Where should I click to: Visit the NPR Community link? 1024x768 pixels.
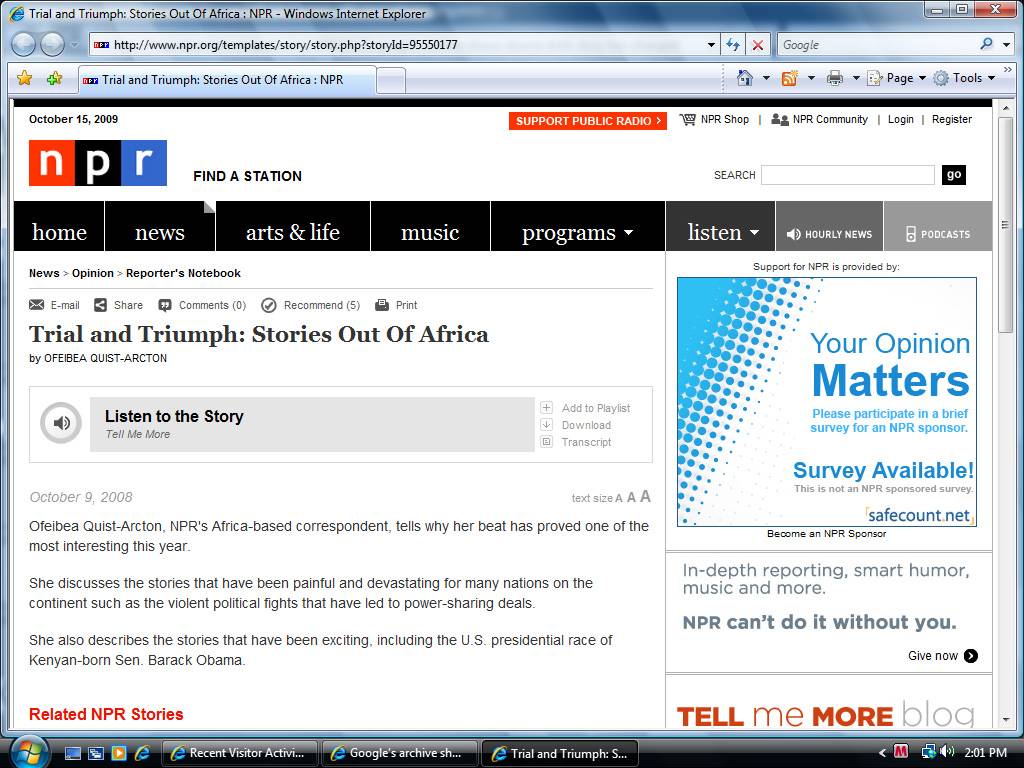(820, 120)
